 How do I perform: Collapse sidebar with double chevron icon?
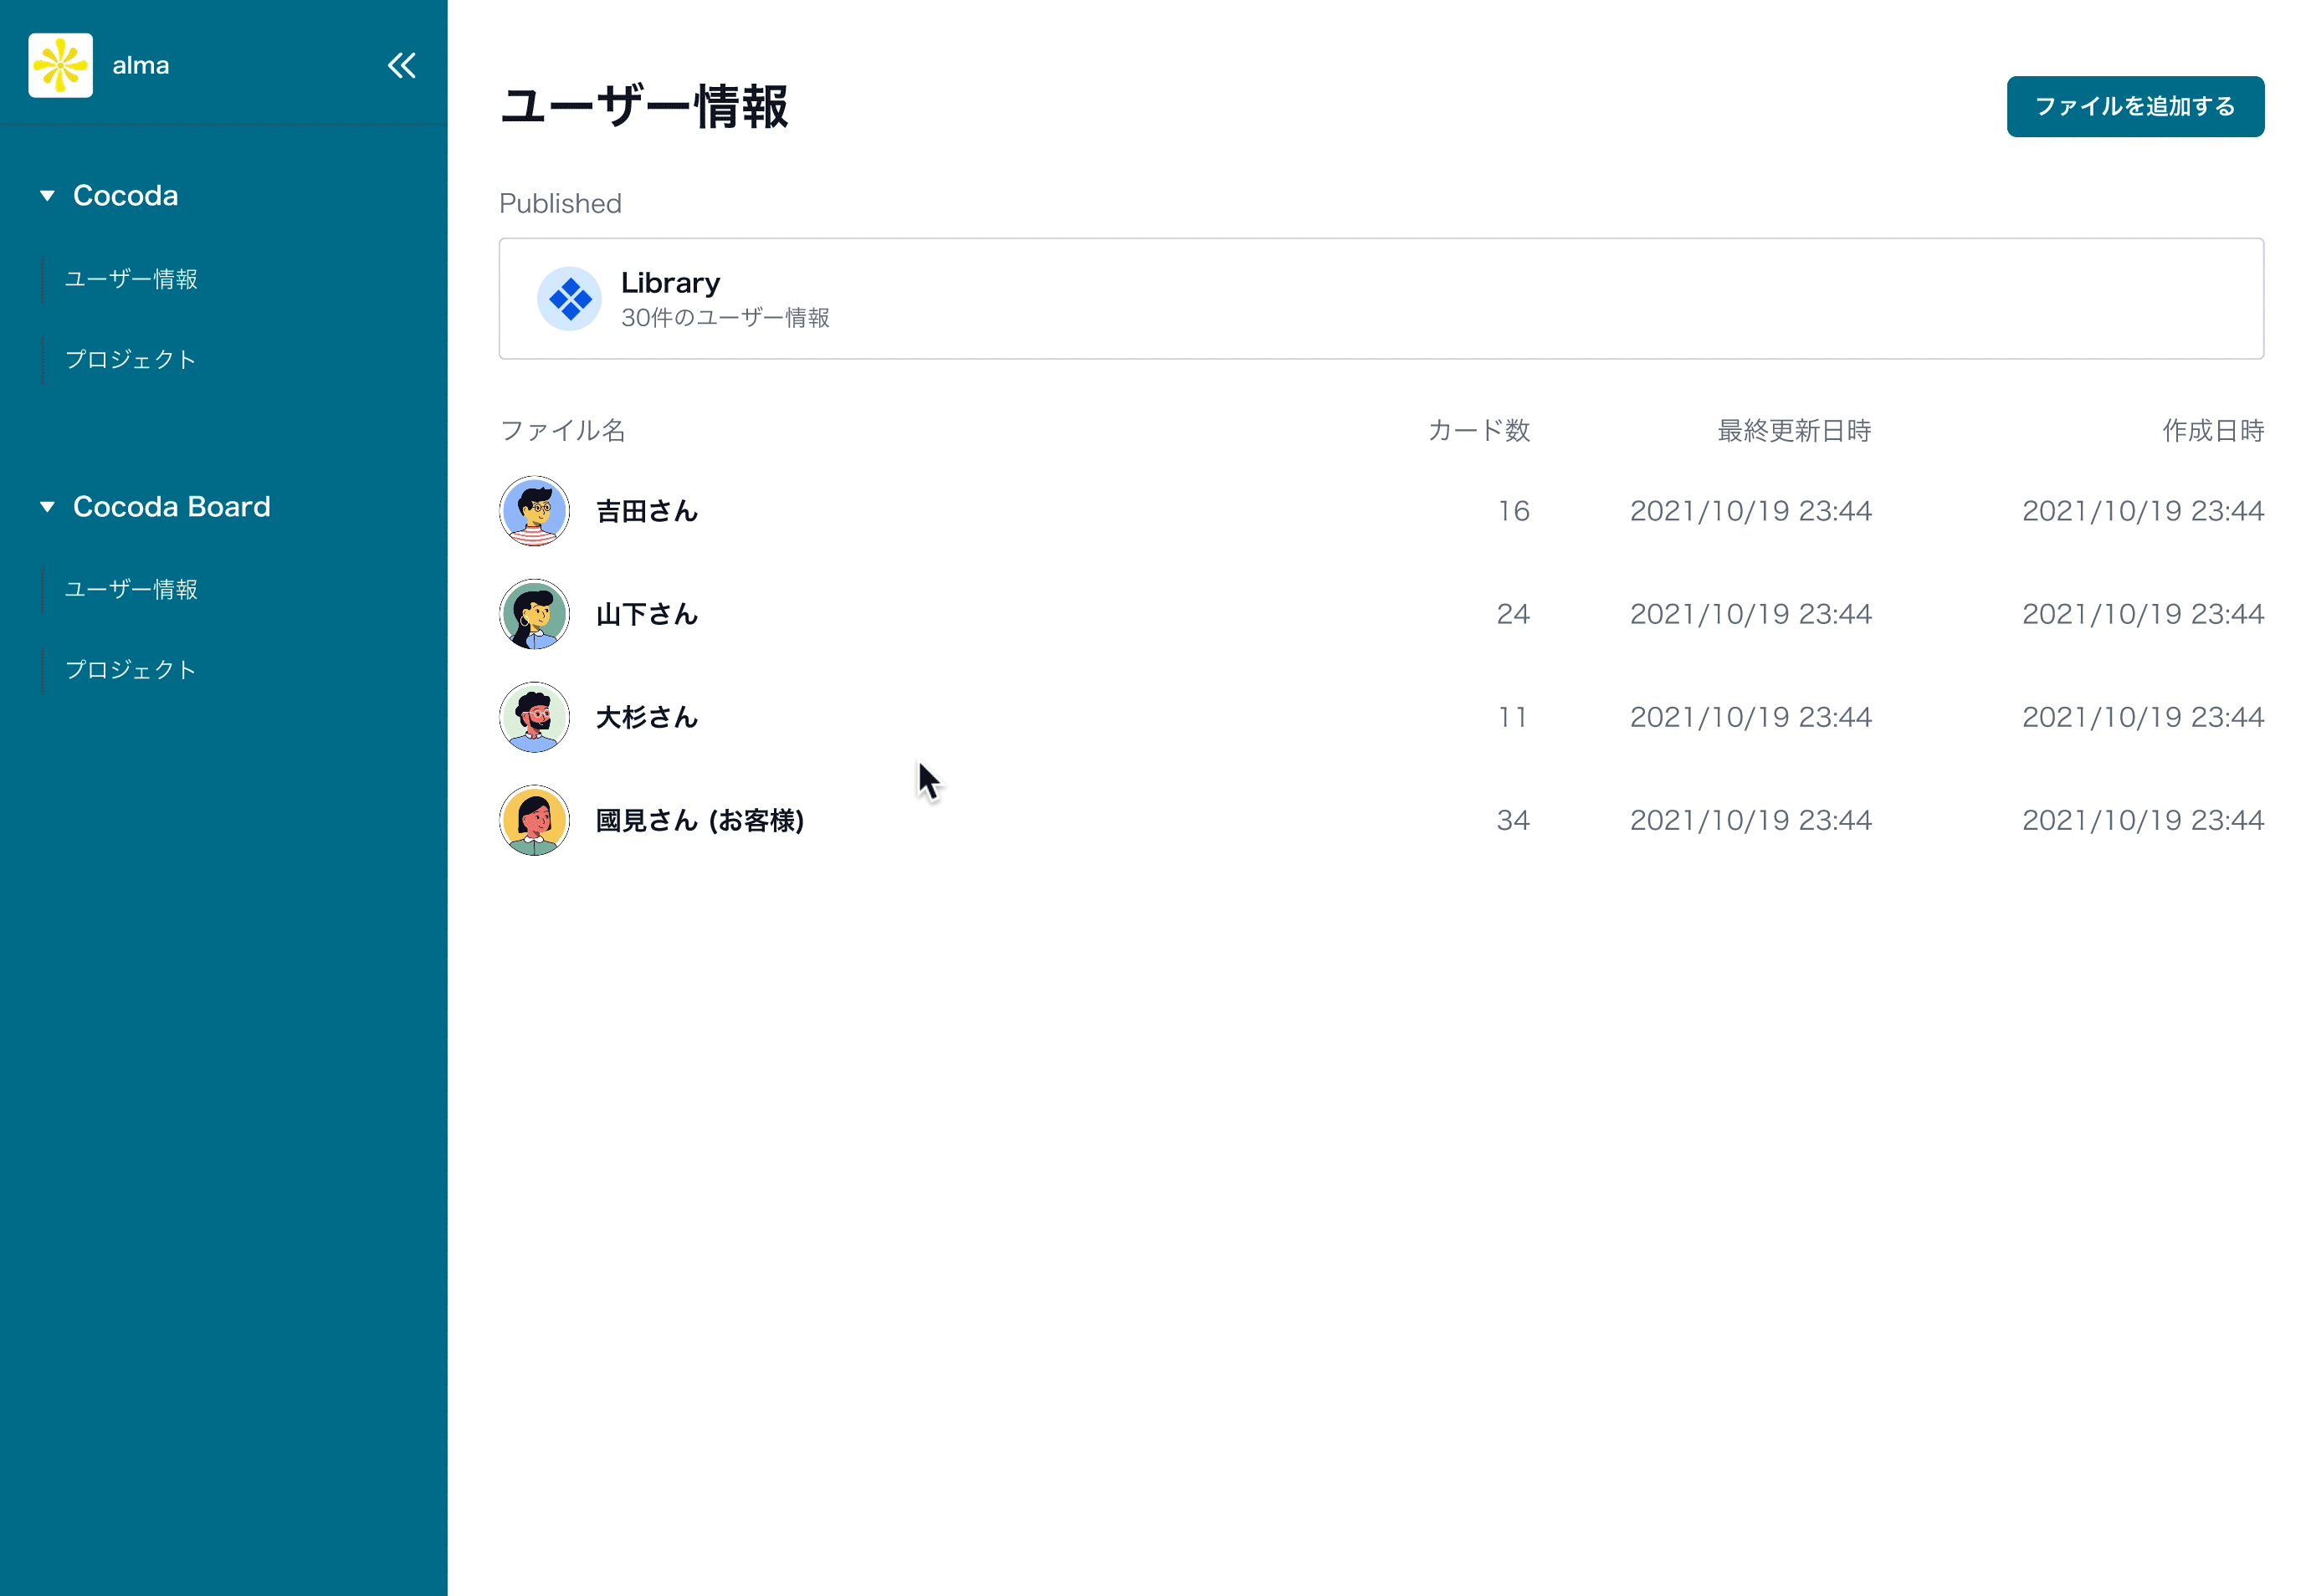click(401, 66)
